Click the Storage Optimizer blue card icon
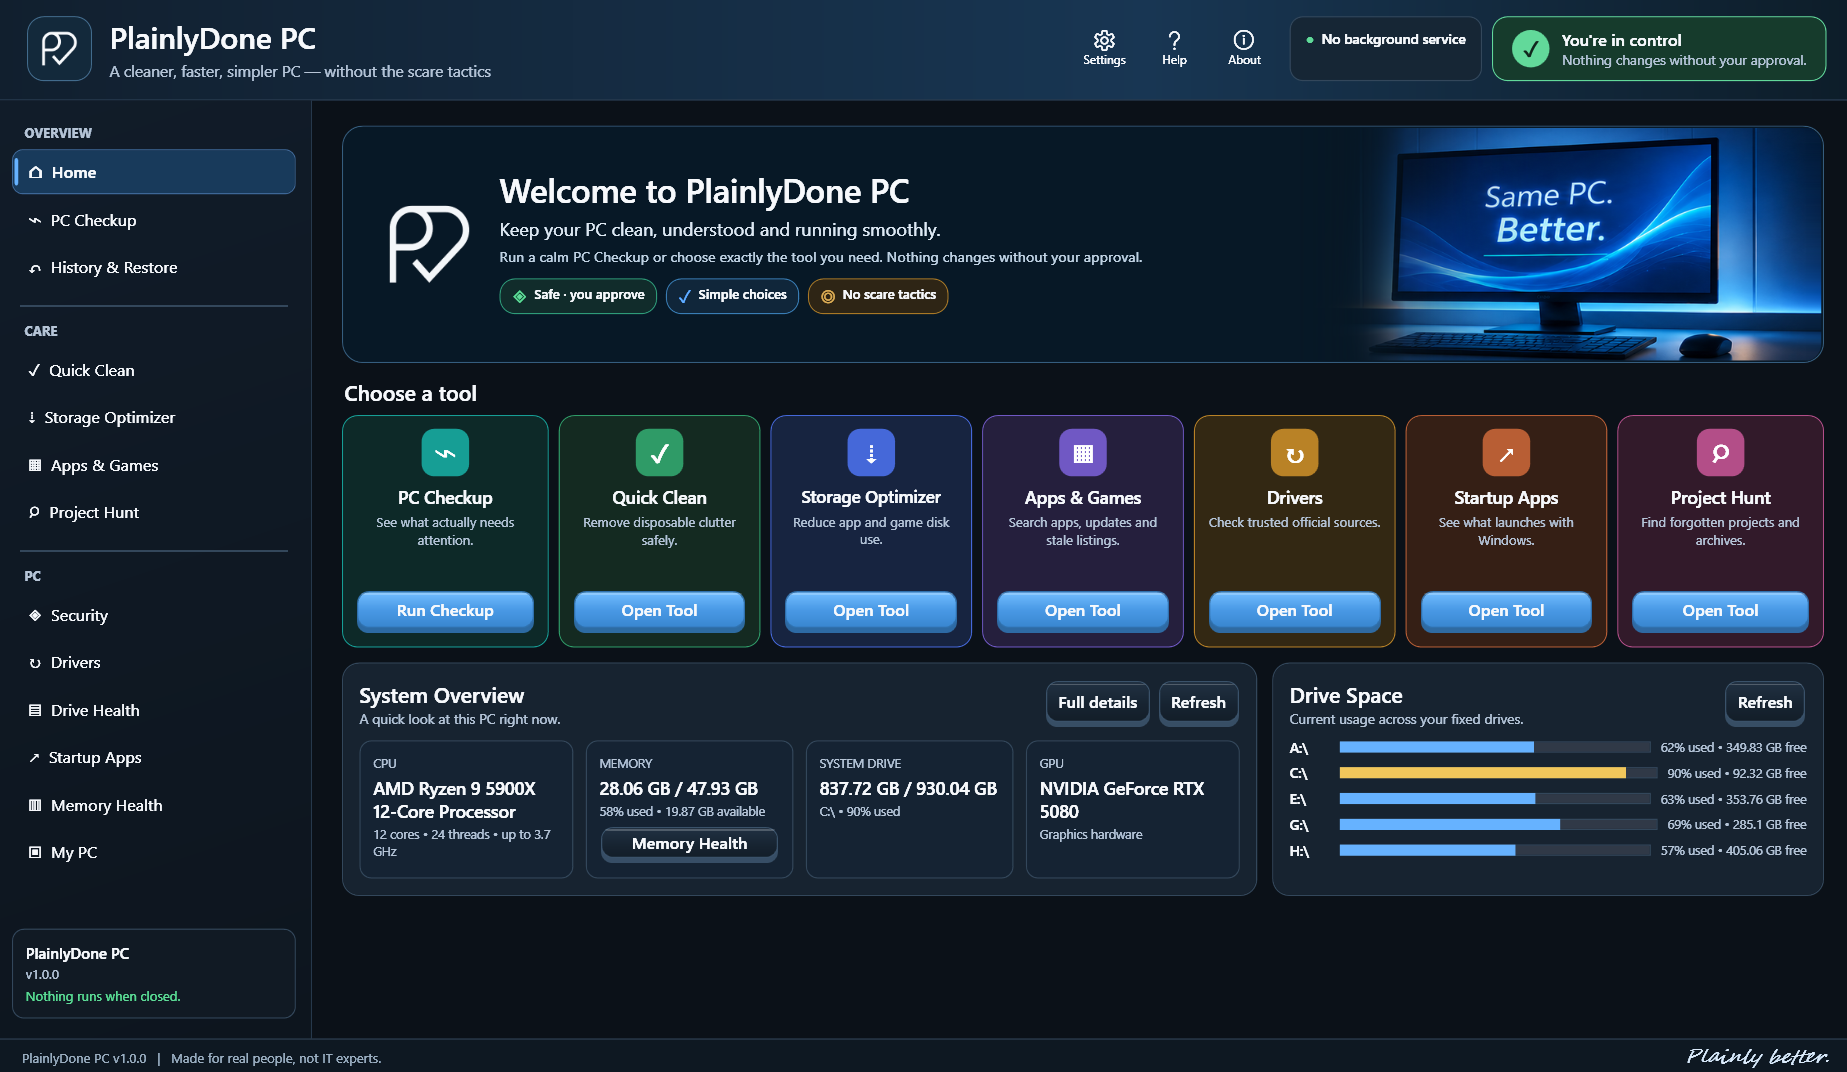The height and width of the screenshot is (1072, 1847). pos(871,453)
